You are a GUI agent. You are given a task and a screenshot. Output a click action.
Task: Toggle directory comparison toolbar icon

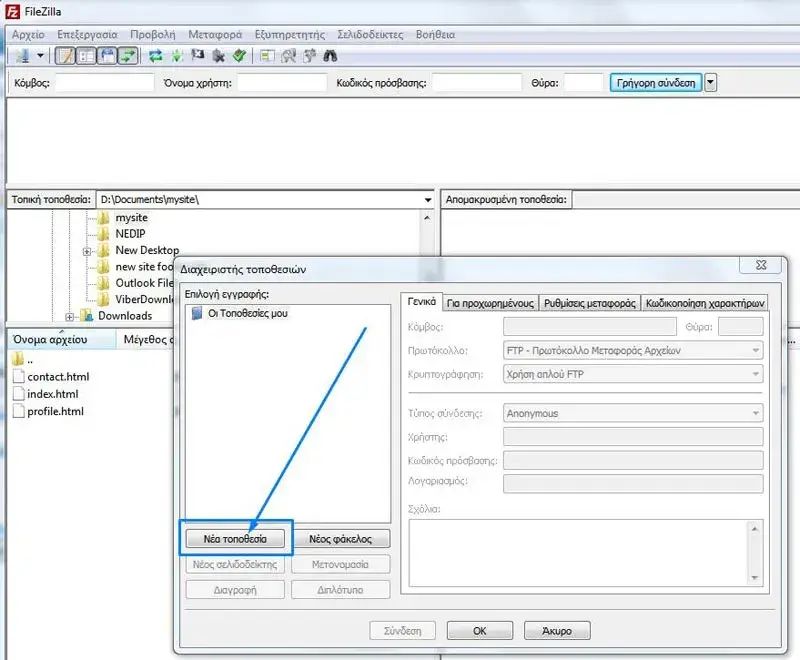point(288,56)
